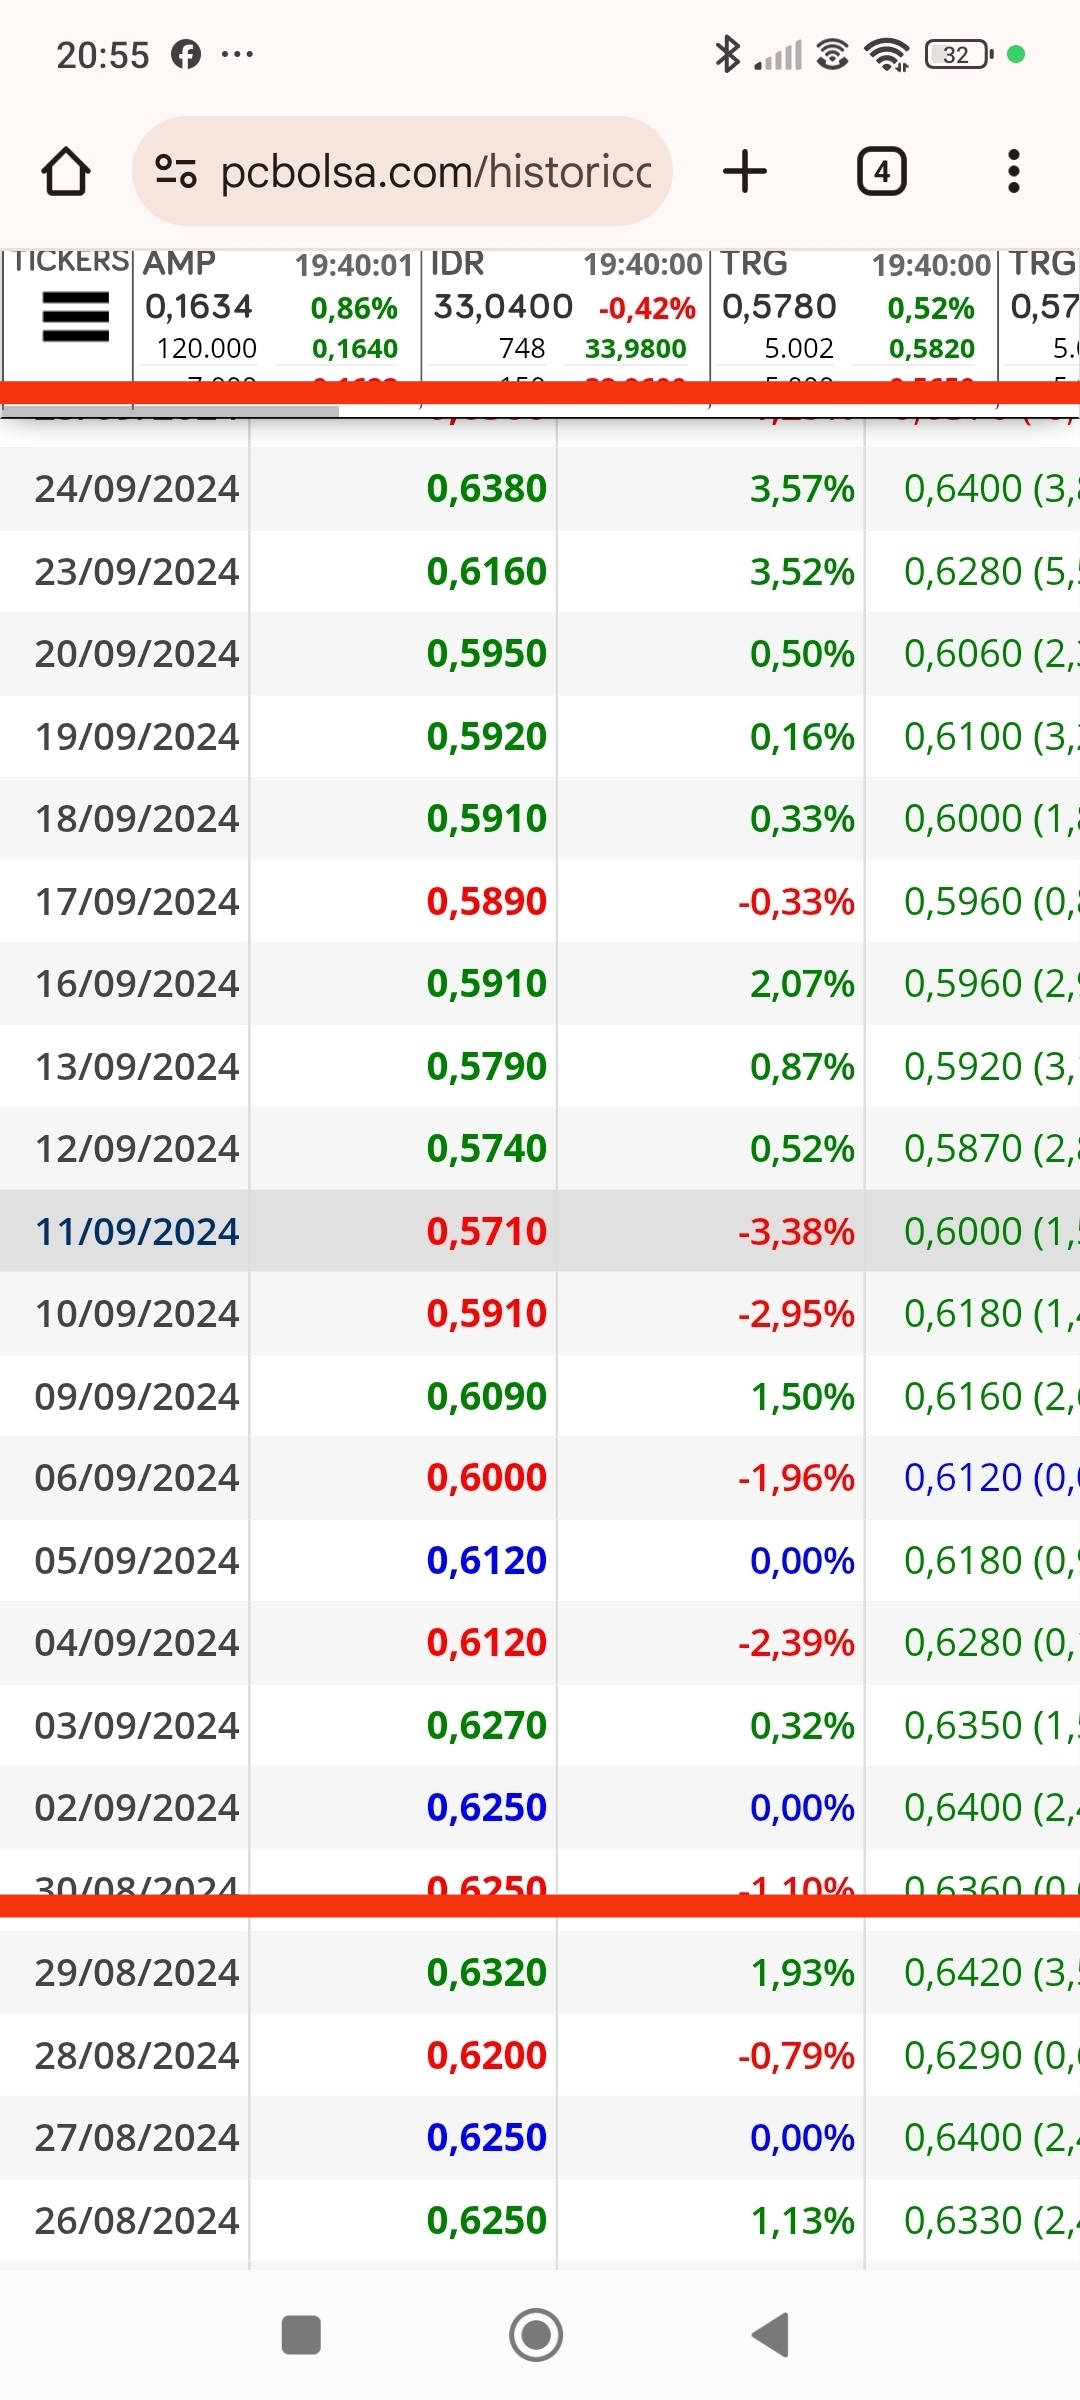Tap the pcbolsa.com URL address field

point(402,171)
